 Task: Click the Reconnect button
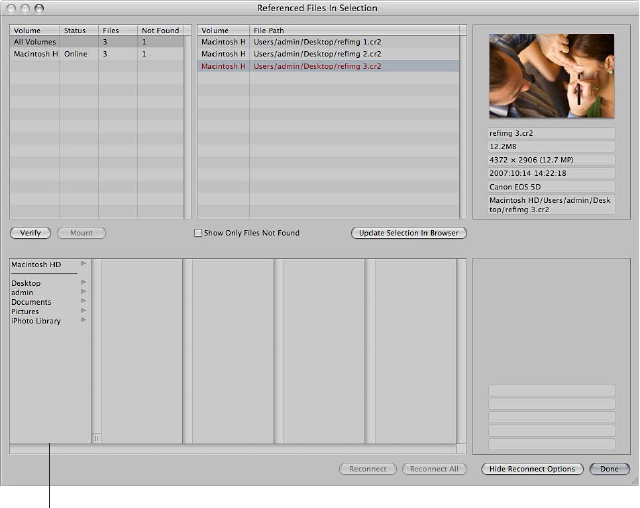pyautogui.click(x=368, y=469)
